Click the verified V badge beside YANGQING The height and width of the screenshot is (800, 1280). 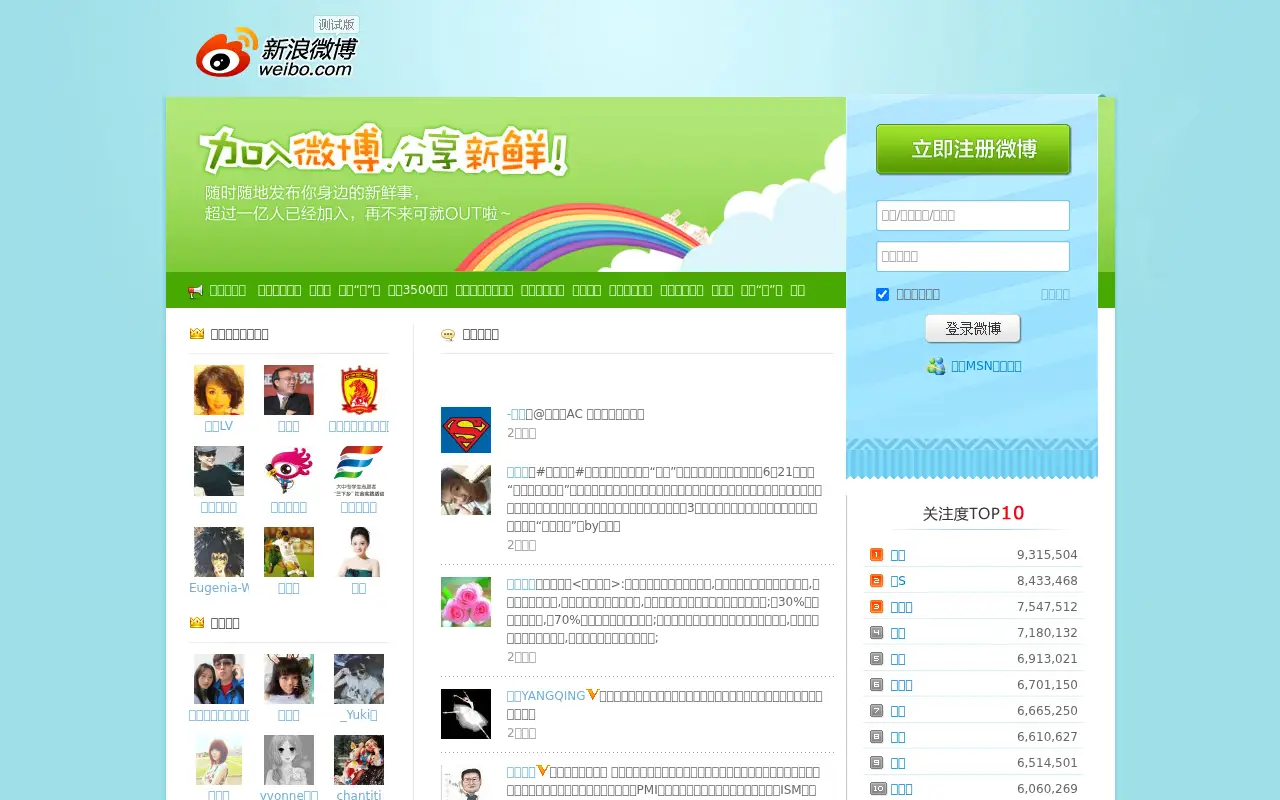point(593,695)
